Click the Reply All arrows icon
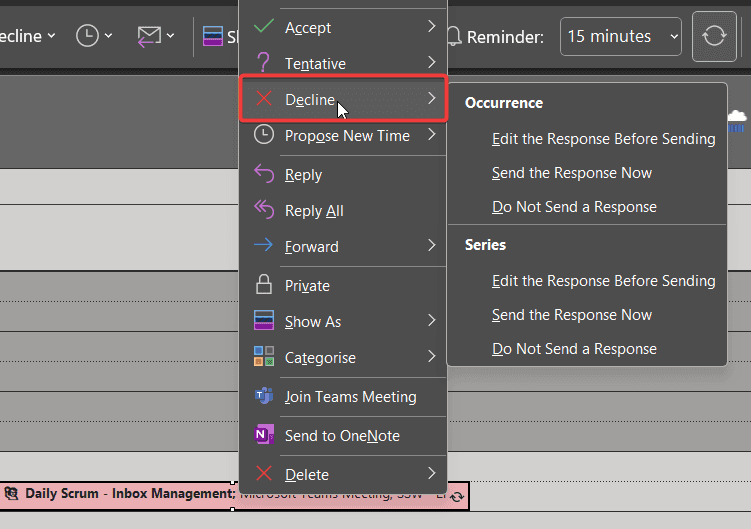This screenshot has width=751, height=529. click(264, 210)
